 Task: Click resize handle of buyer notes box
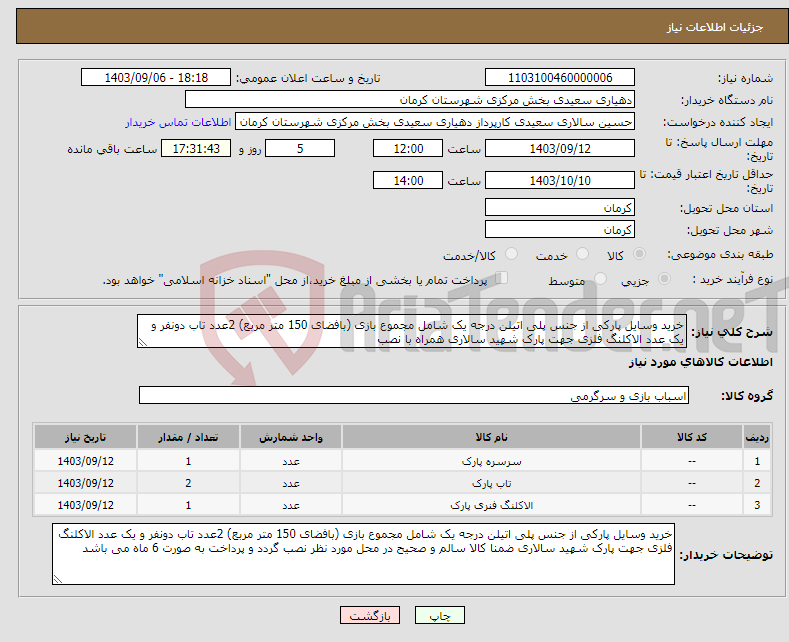58,579
